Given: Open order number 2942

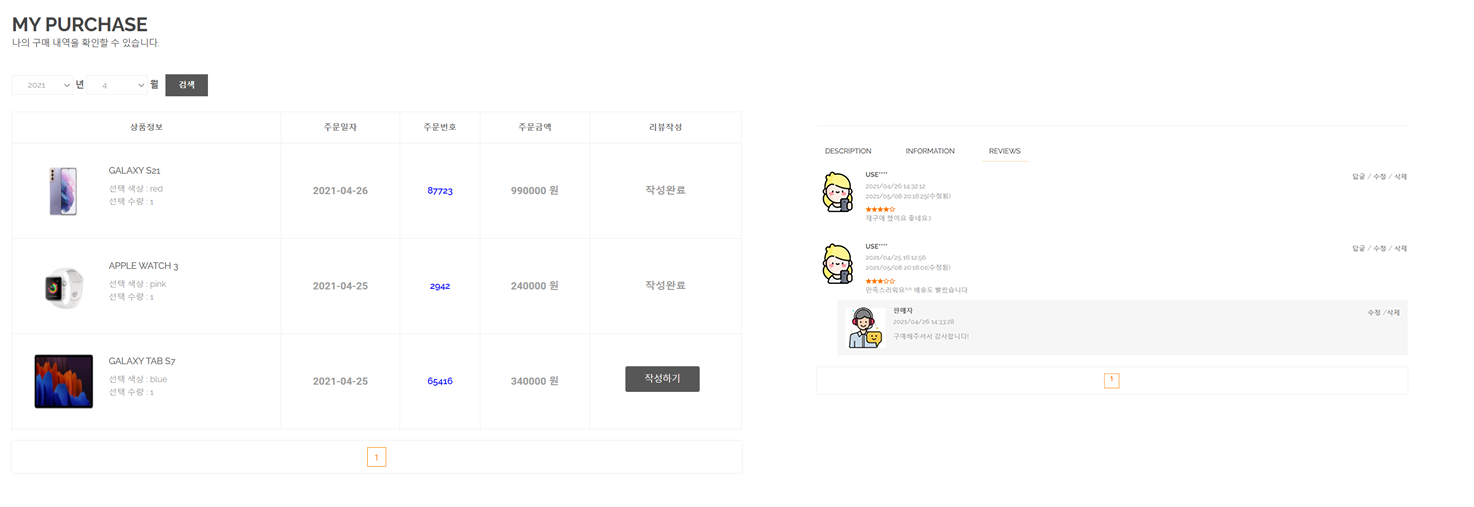Looking at the screenshot, I should point(440,286).
